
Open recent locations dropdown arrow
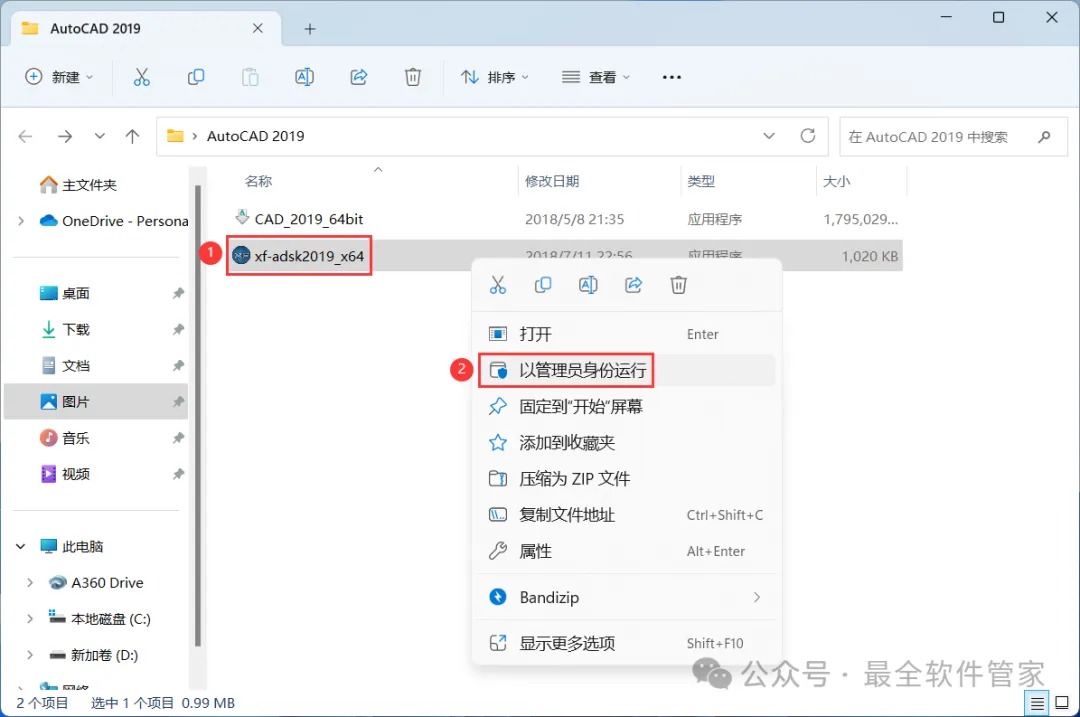tap(100, 136)
